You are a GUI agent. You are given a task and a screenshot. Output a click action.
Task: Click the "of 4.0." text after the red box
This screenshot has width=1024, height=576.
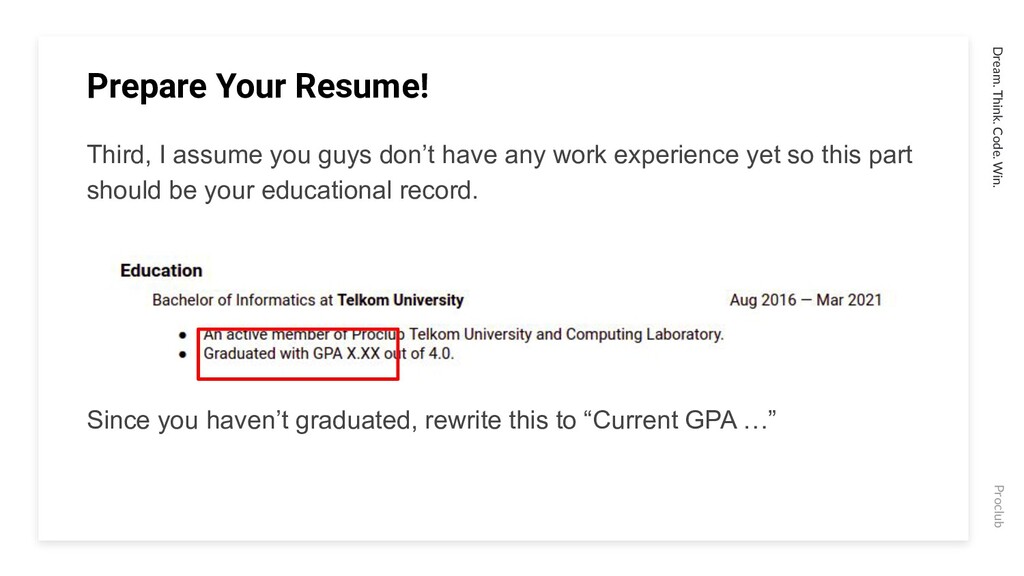click(x=432, y=353)
